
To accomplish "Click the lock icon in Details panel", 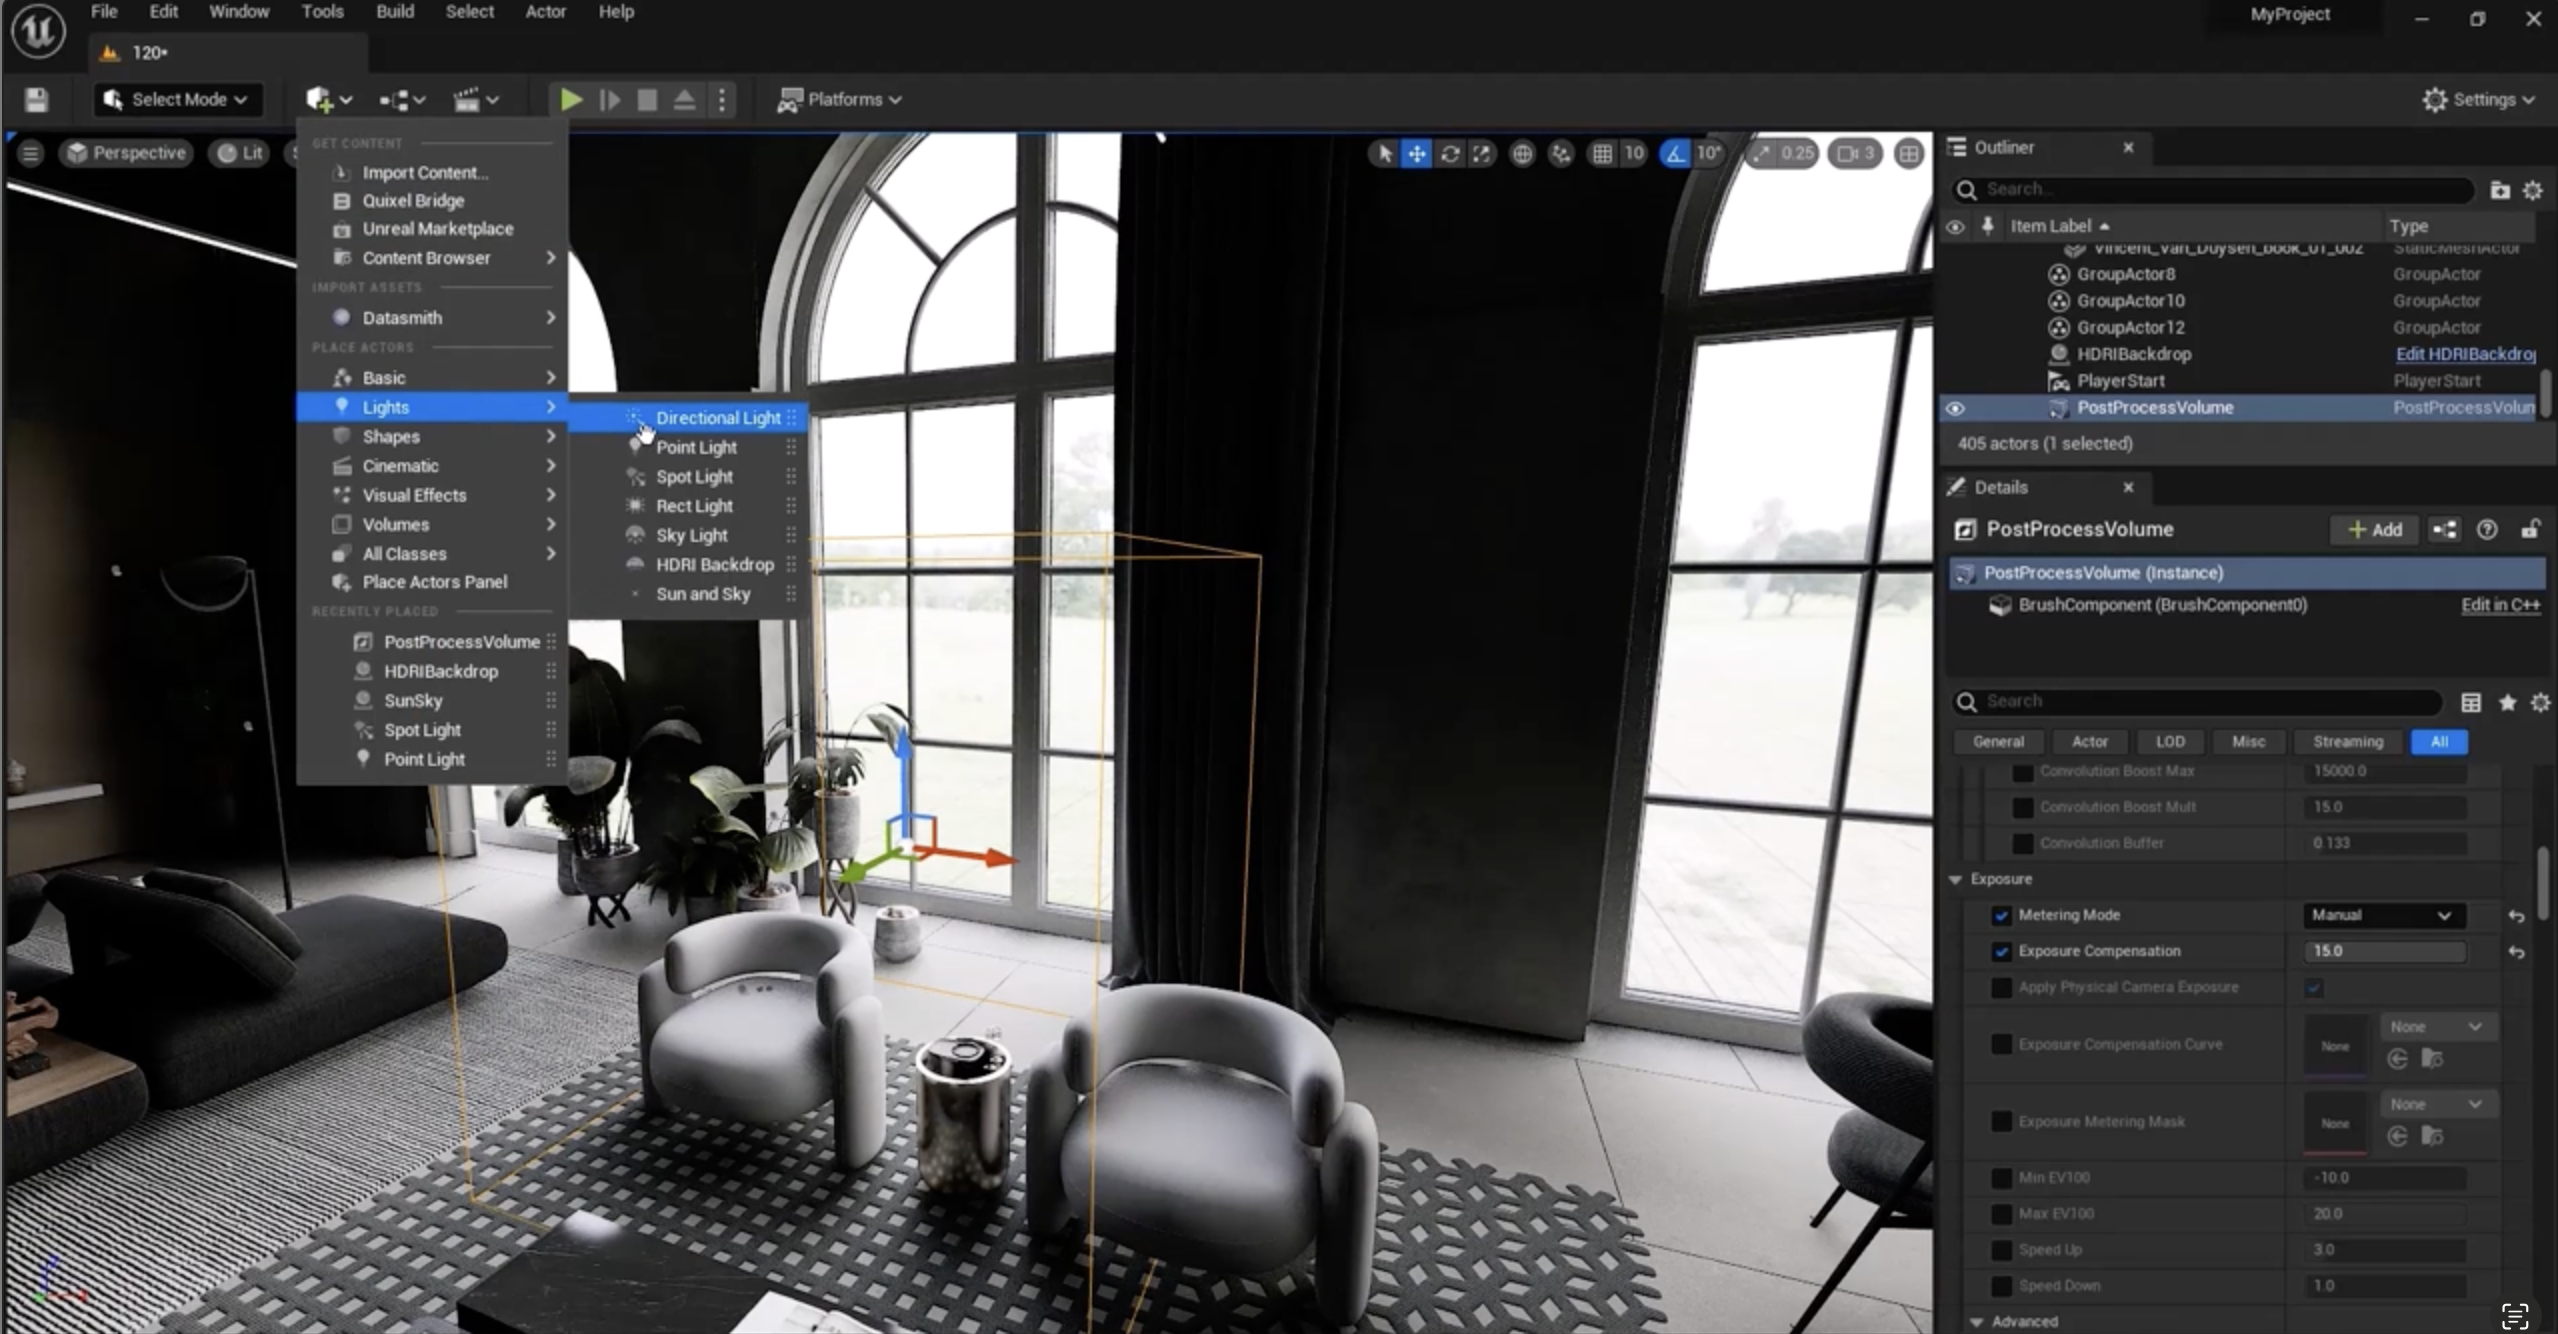I will click(2529, 529).
